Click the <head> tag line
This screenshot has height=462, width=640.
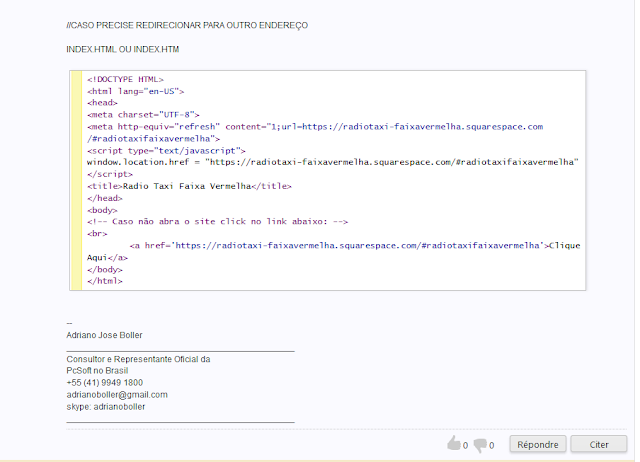point(102,103)
